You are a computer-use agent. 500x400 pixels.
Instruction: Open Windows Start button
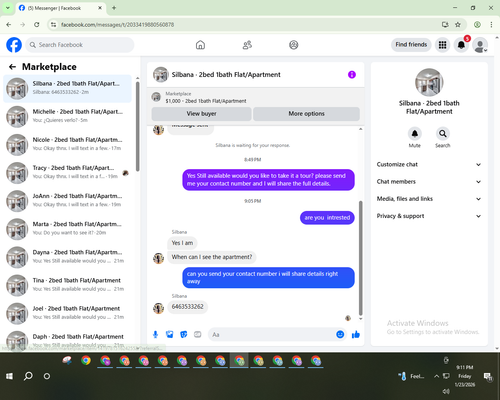9,376
